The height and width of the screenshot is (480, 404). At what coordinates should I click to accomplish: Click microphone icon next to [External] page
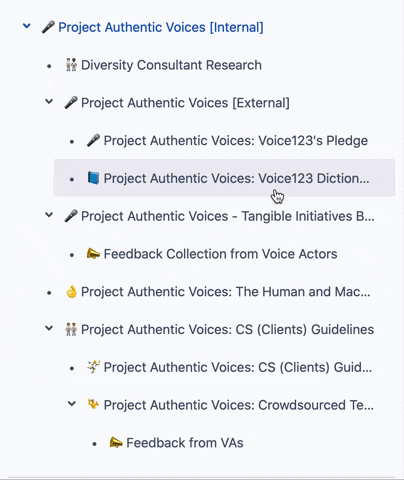(71, 103)
